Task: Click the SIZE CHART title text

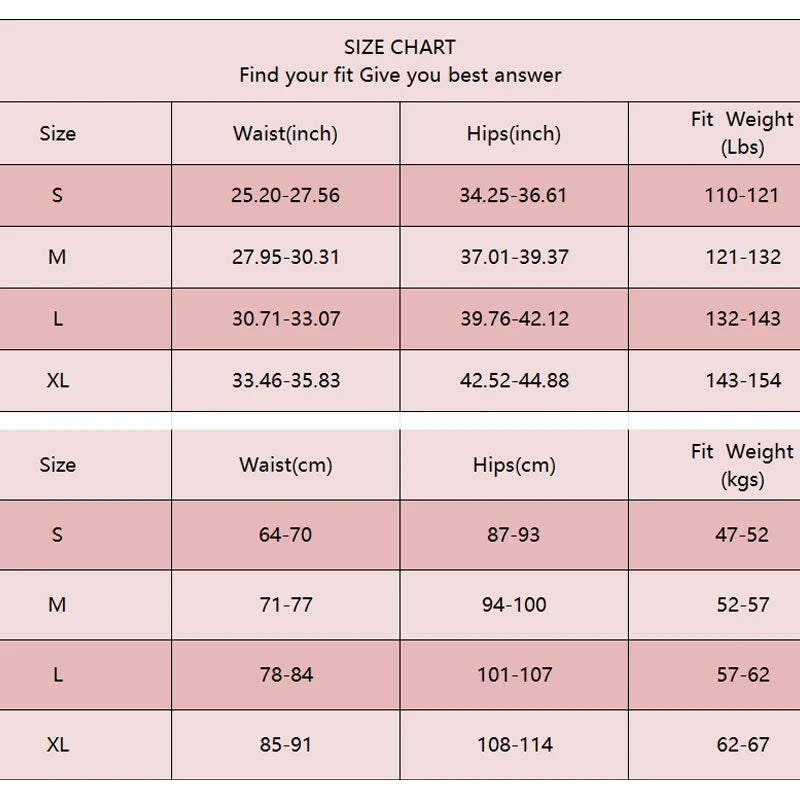Action: 399,47
